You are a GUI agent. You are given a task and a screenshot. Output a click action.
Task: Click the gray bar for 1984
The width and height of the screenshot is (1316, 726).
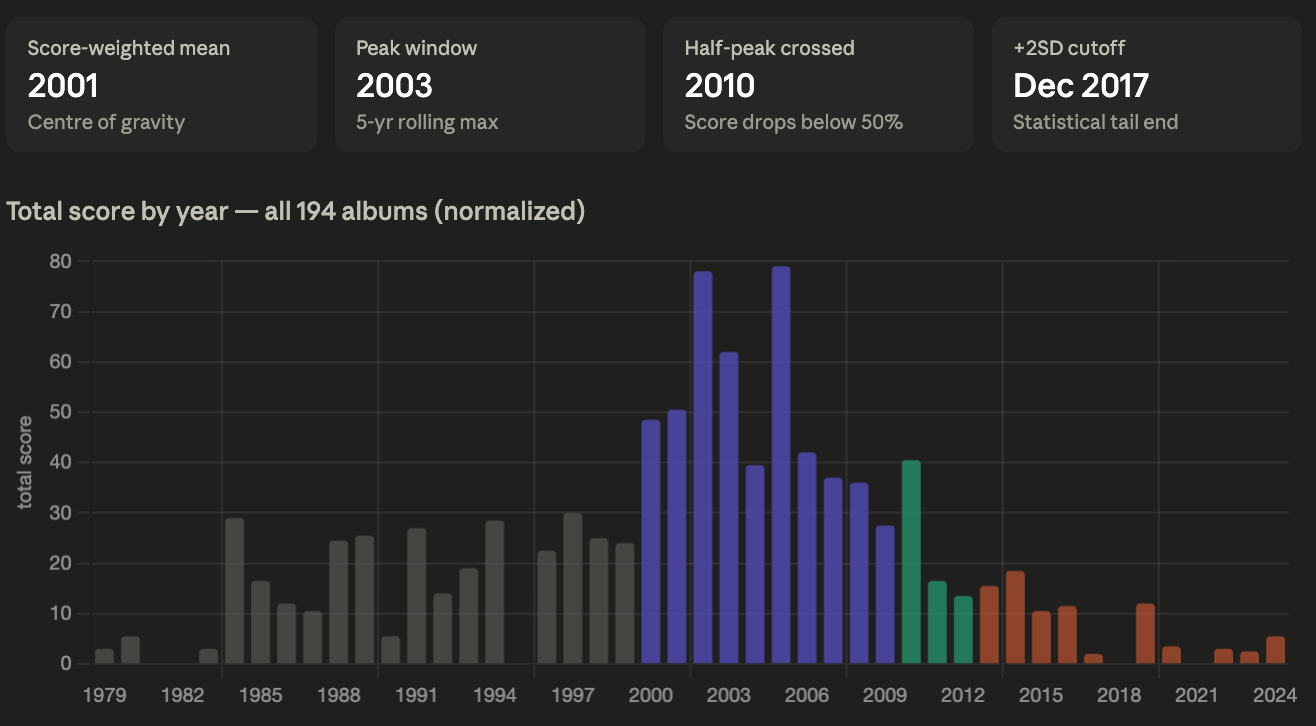pos(235,591)
